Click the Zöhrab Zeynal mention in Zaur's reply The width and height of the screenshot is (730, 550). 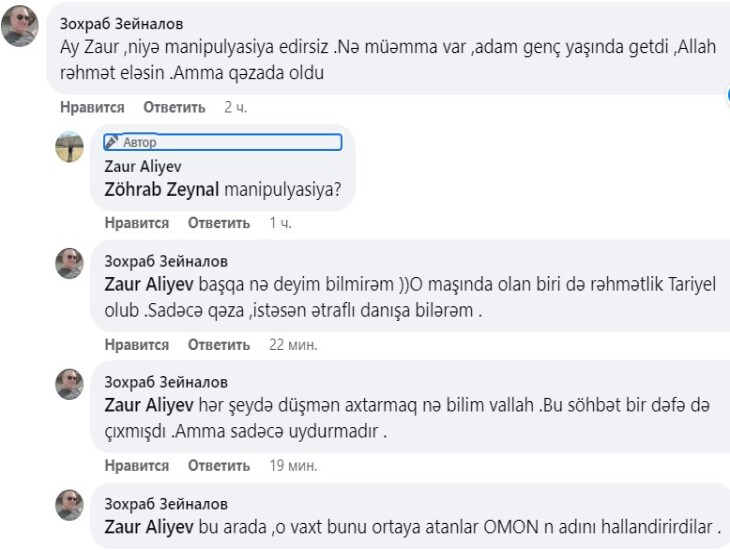pyautogui.click(x=162, y=187)
